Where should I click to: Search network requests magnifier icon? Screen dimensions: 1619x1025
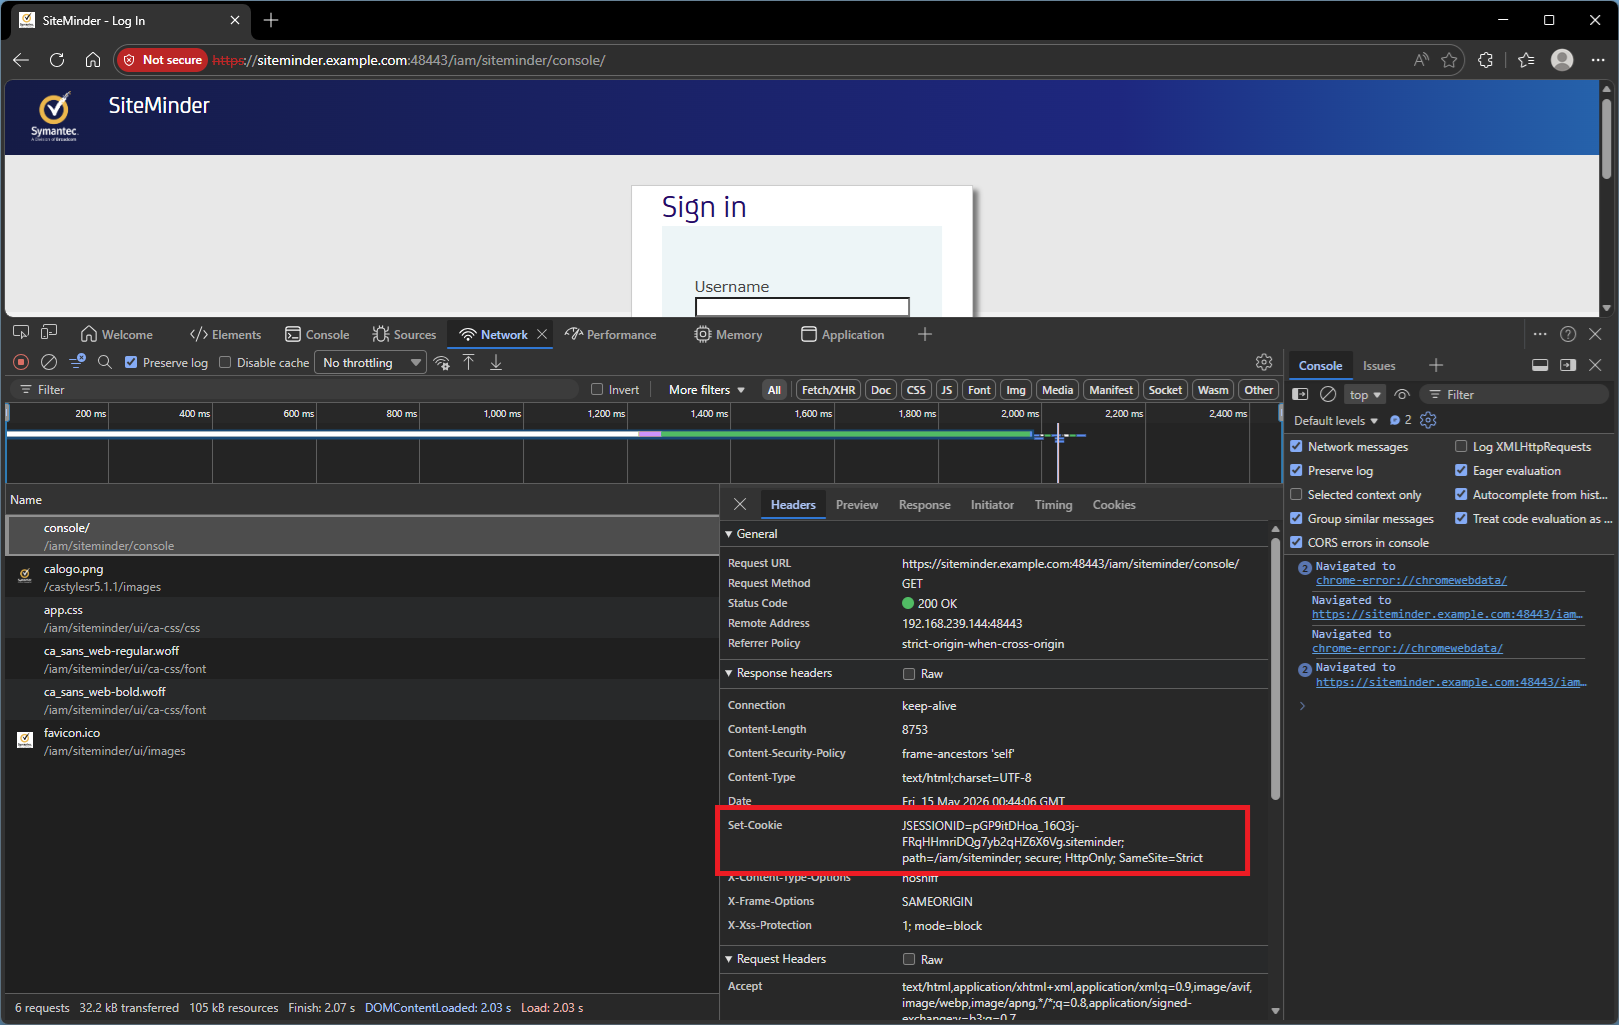pyautogui.click(x=105, y=362)
